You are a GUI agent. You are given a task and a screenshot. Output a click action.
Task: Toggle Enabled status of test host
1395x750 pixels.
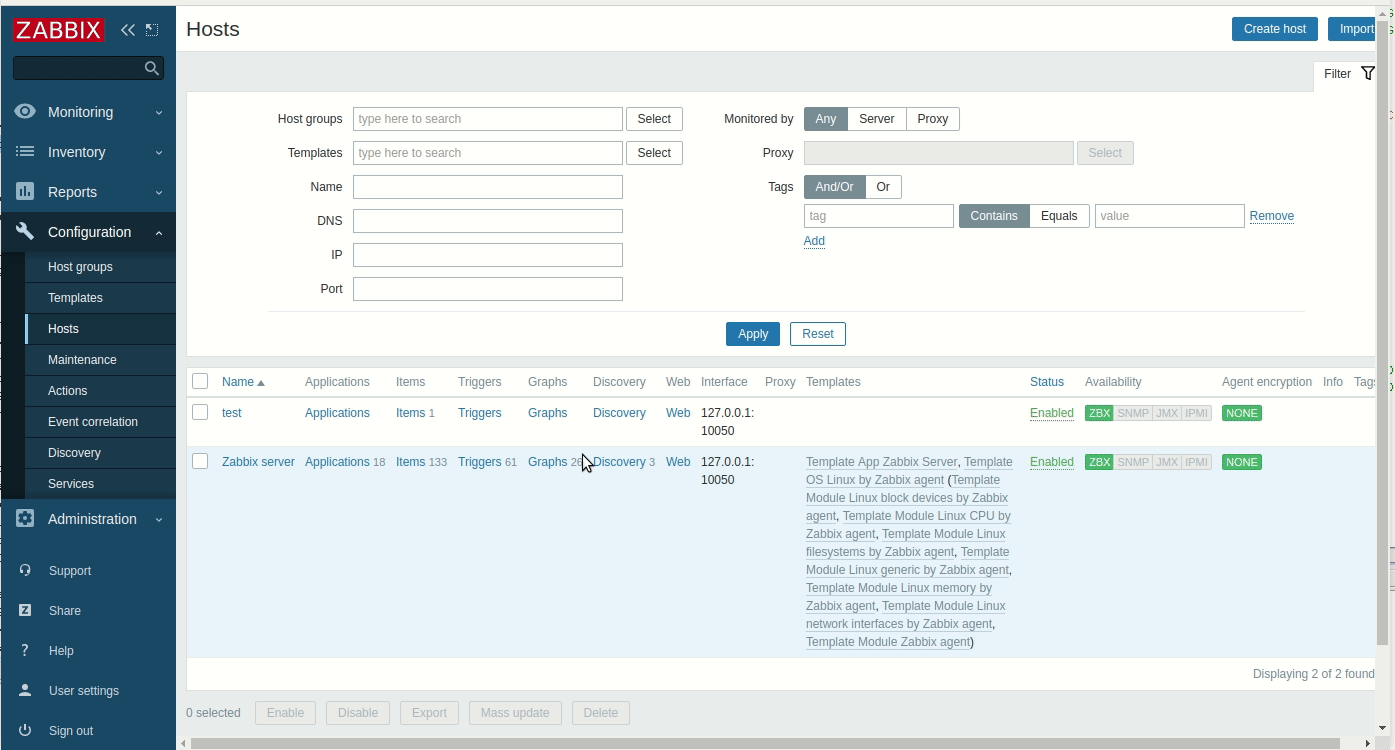tap(1052, 413)
